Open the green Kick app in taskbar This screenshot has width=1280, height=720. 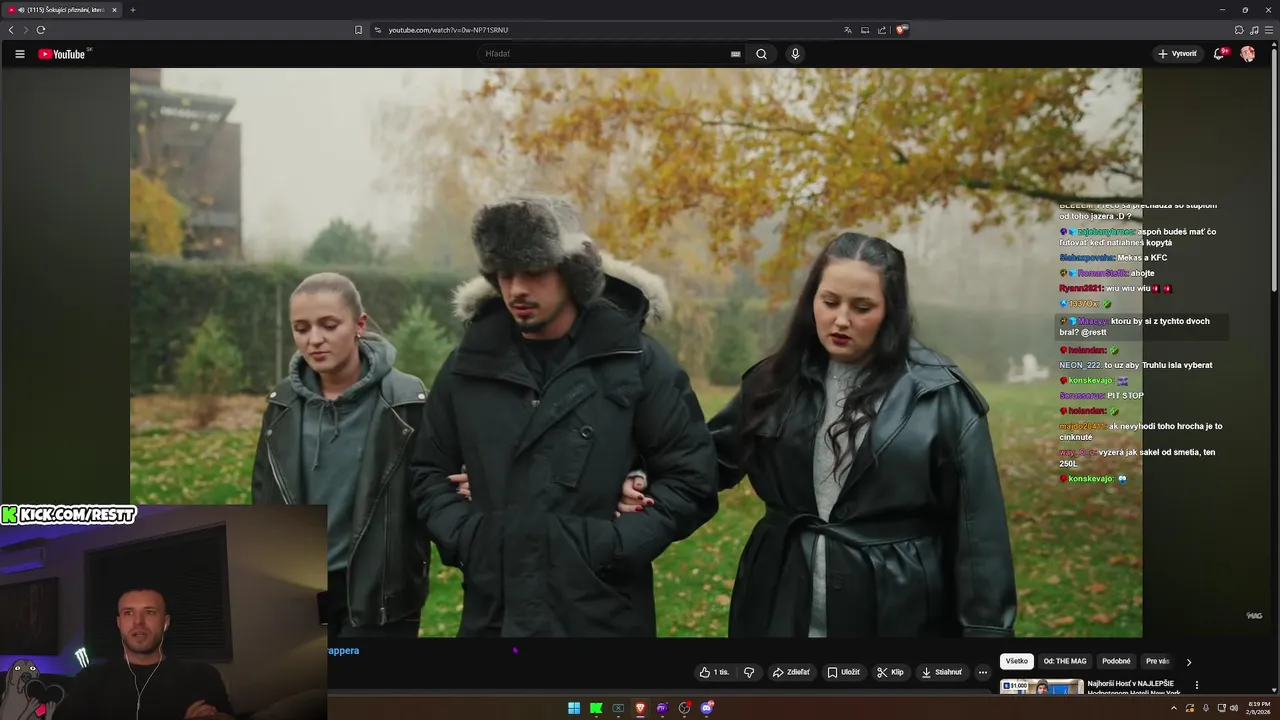(596, 708)
